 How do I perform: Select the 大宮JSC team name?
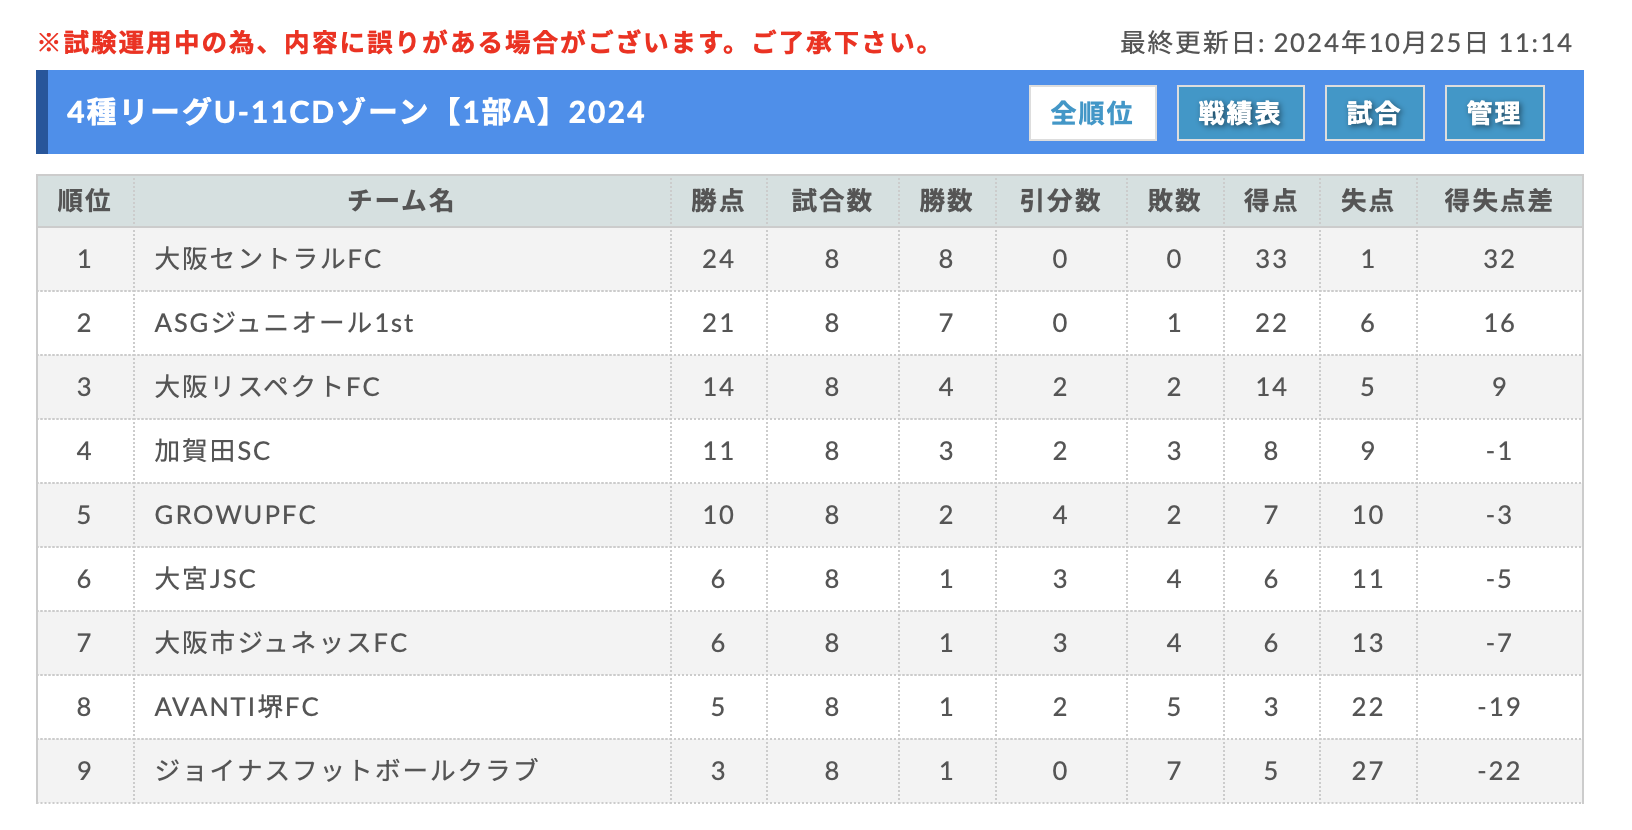(205, 579)
